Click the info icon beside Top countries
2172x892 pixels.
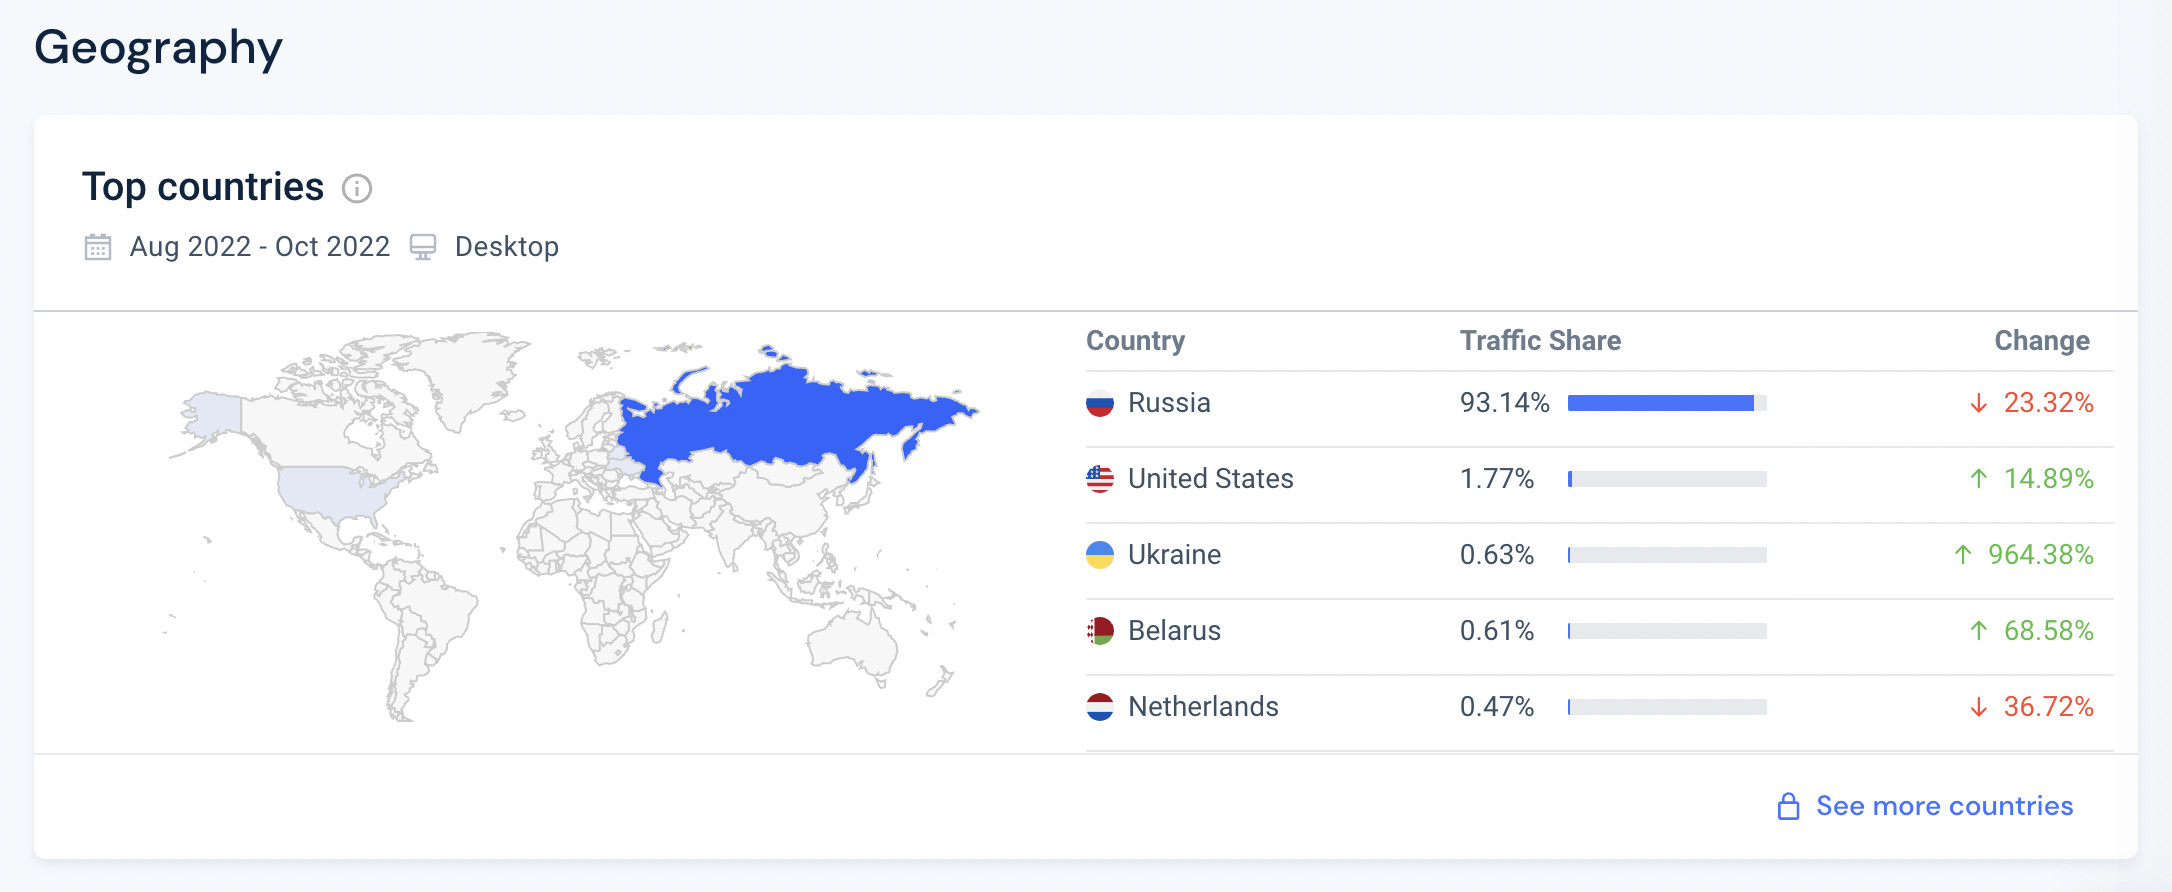point(357,188)
